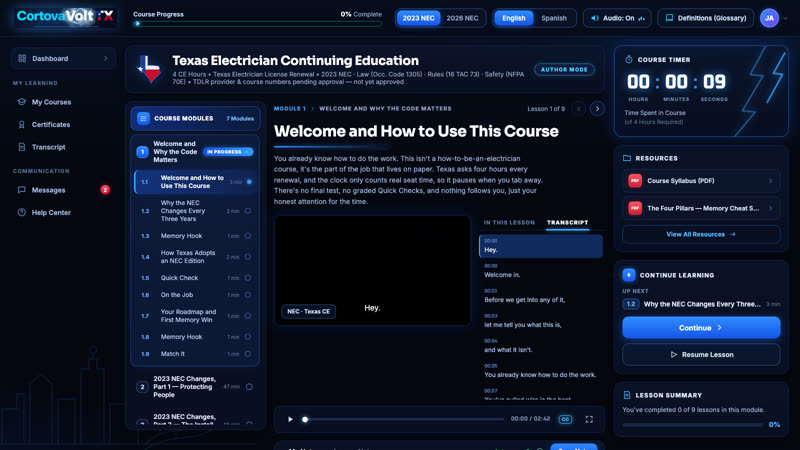
Task: Open Definitions (Glossary)
Action: point(706,18)
